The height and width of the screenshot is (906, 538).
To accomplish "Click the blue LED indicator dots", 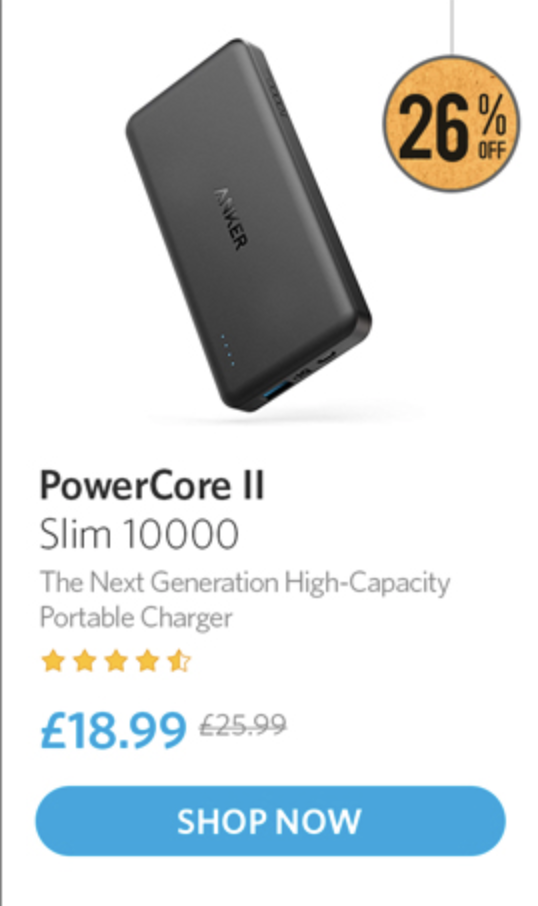I will [x=228, y=349].
